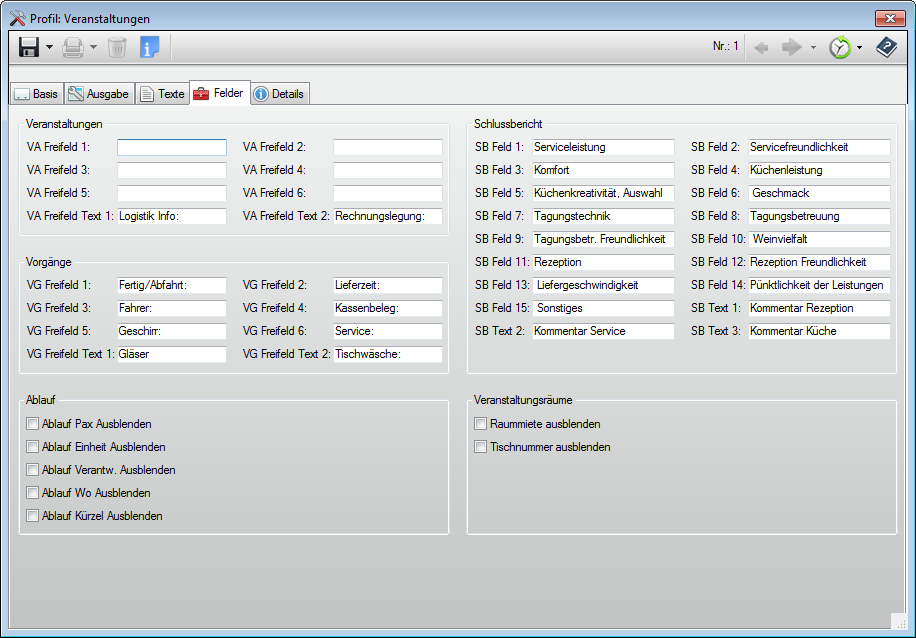Switch to the Basis tab
Image resolution: width=916 pixels, height=638 pixels.
[x=36, y=94]
